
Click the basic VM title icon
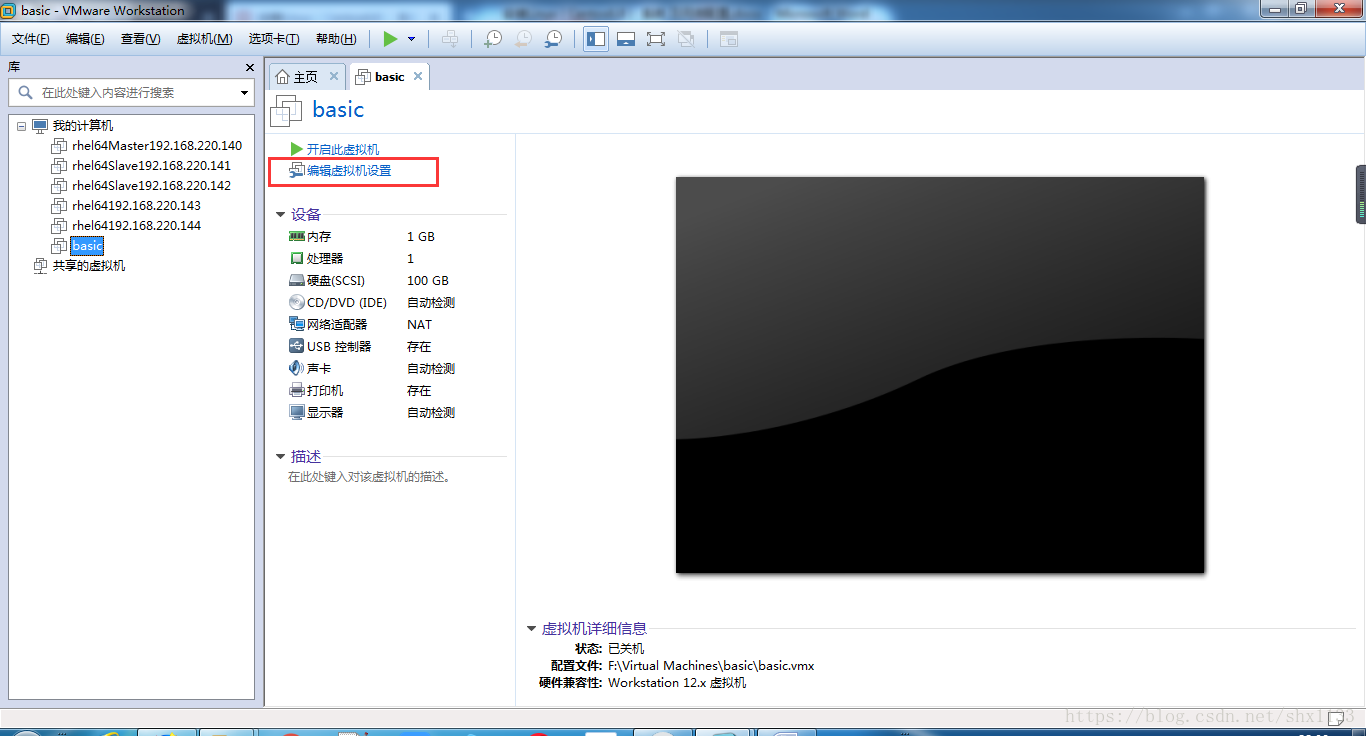click(x=287, y=111)
